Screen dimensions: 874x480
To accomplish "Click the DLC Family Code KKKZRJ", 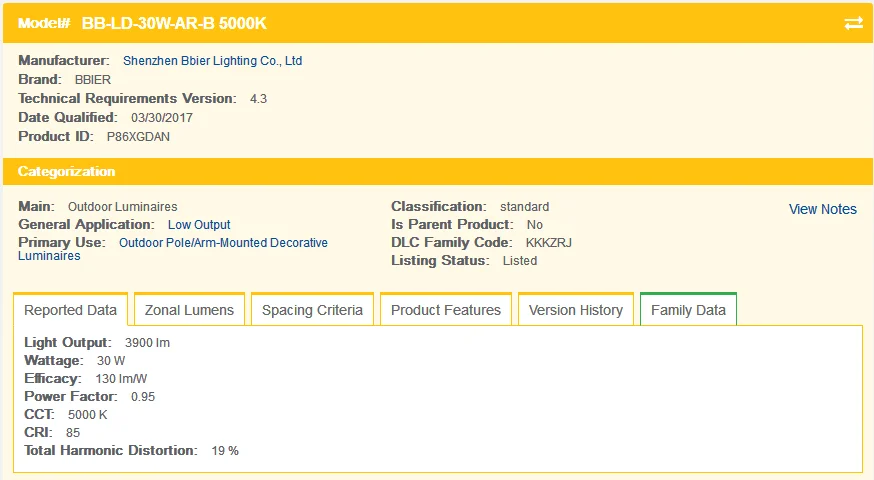I will [548, 243].
